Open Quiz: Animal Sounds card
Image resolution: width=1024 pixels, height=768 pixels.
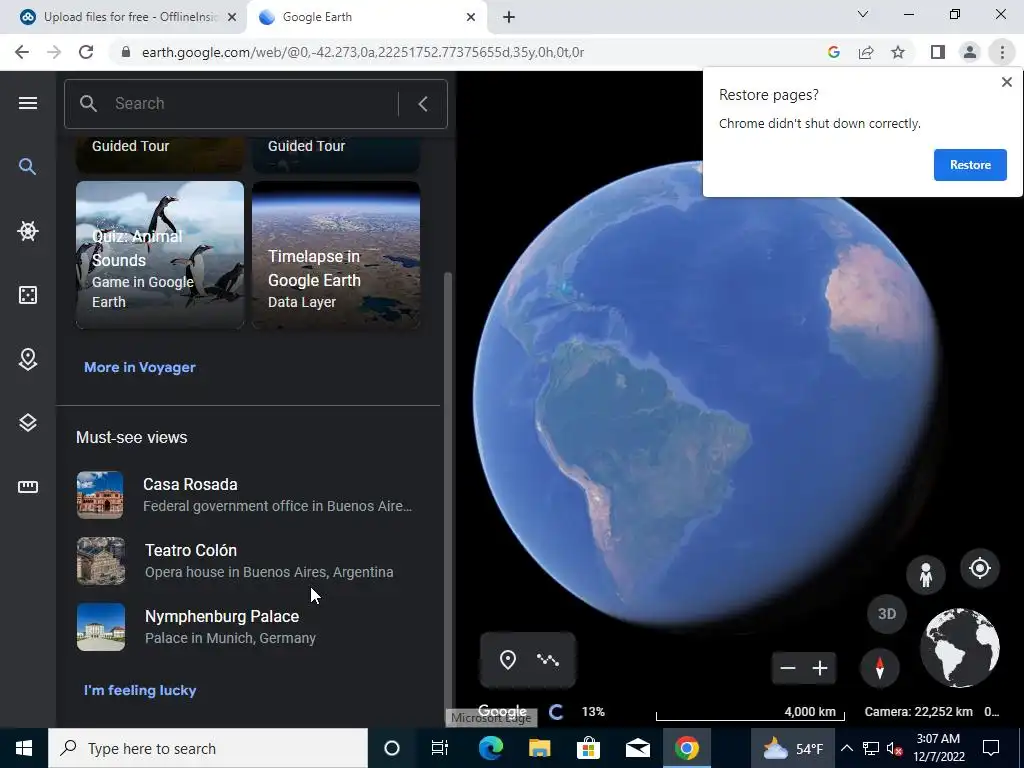(x=160, y=255)
